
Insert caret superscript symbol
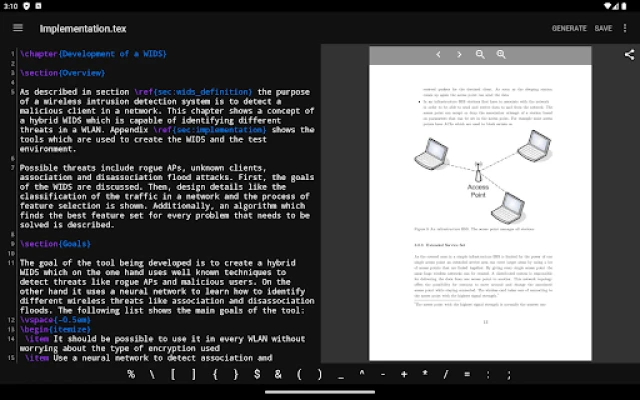point(362,373)
